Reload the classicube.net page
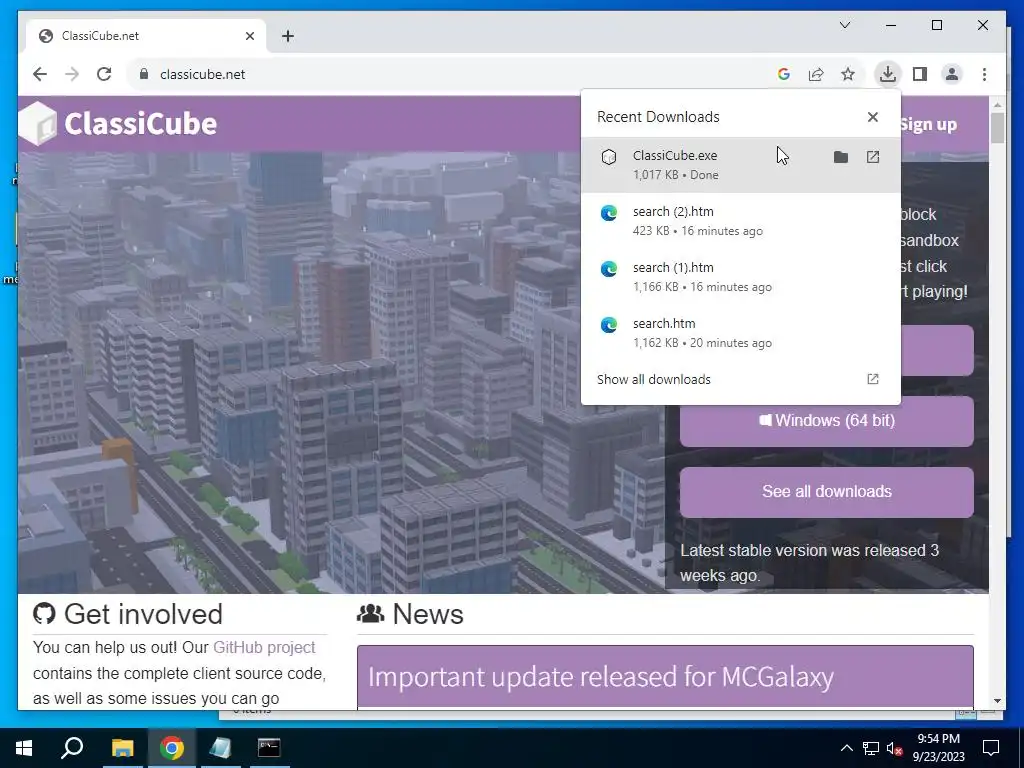 tap(104, 74)
